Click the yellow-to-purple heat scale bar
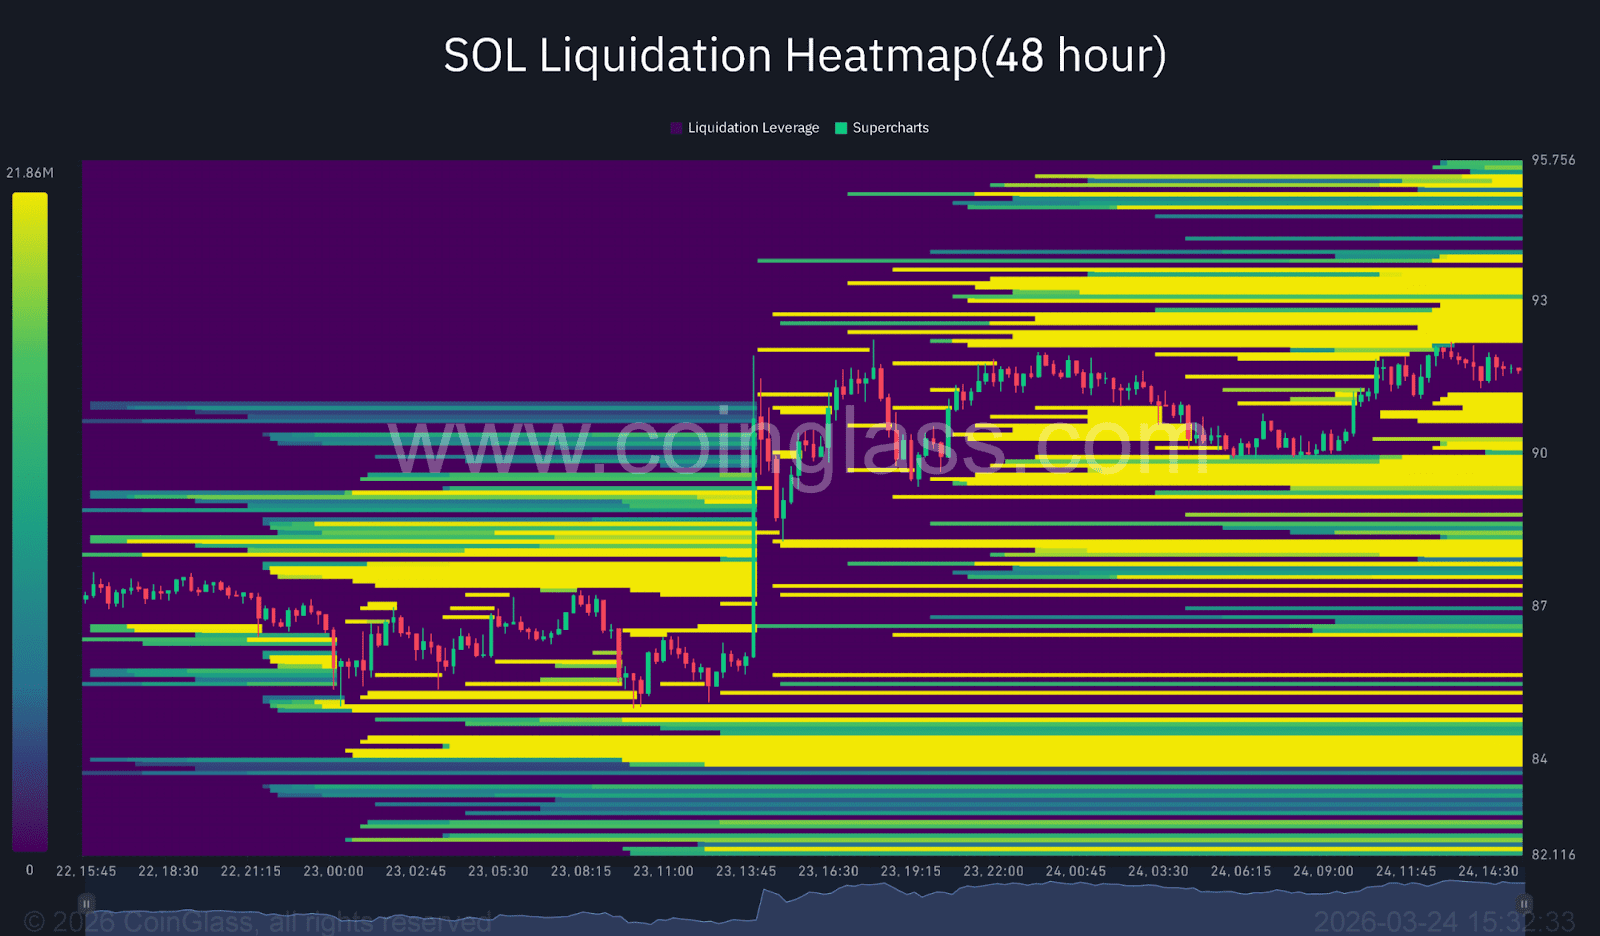Image resolution: width=1600 pixels, height=936 pixels. click(29, 520)
